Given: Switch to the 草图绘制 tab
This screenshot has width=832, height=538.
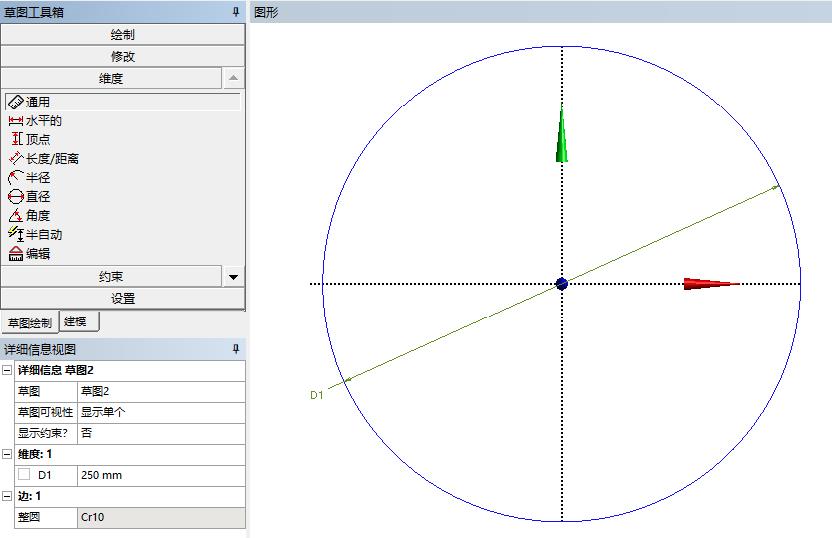Looking at the screenshot, I should pos(30,323).
